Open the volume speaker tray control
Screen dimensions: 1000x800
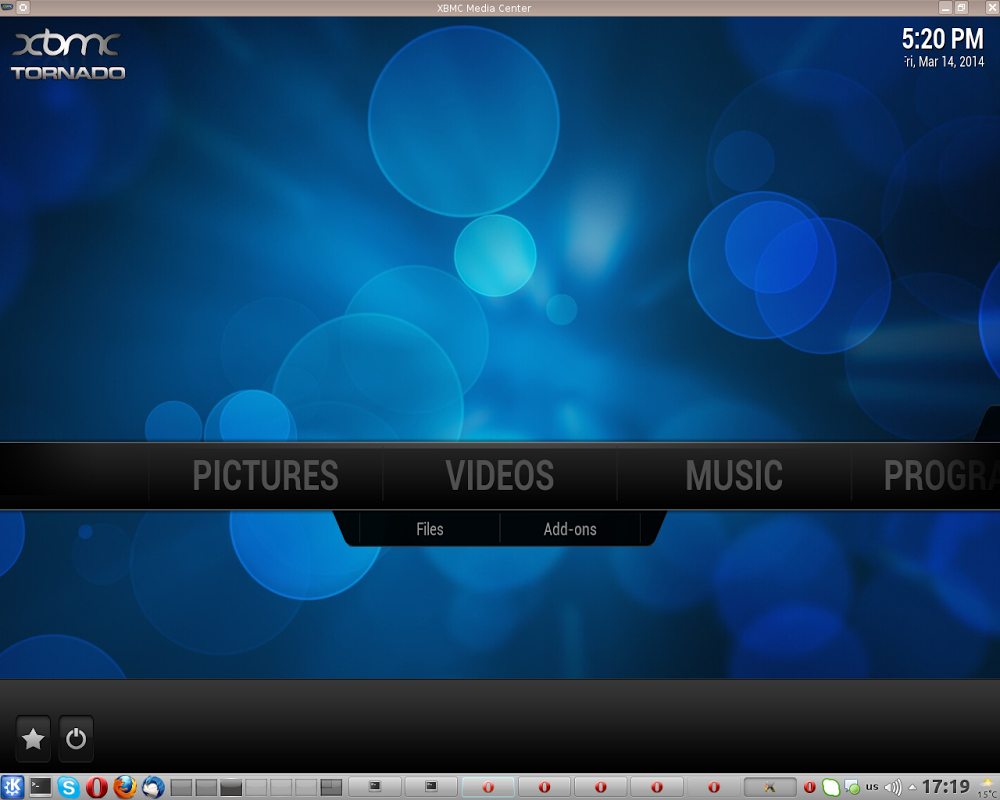(893, 787)
